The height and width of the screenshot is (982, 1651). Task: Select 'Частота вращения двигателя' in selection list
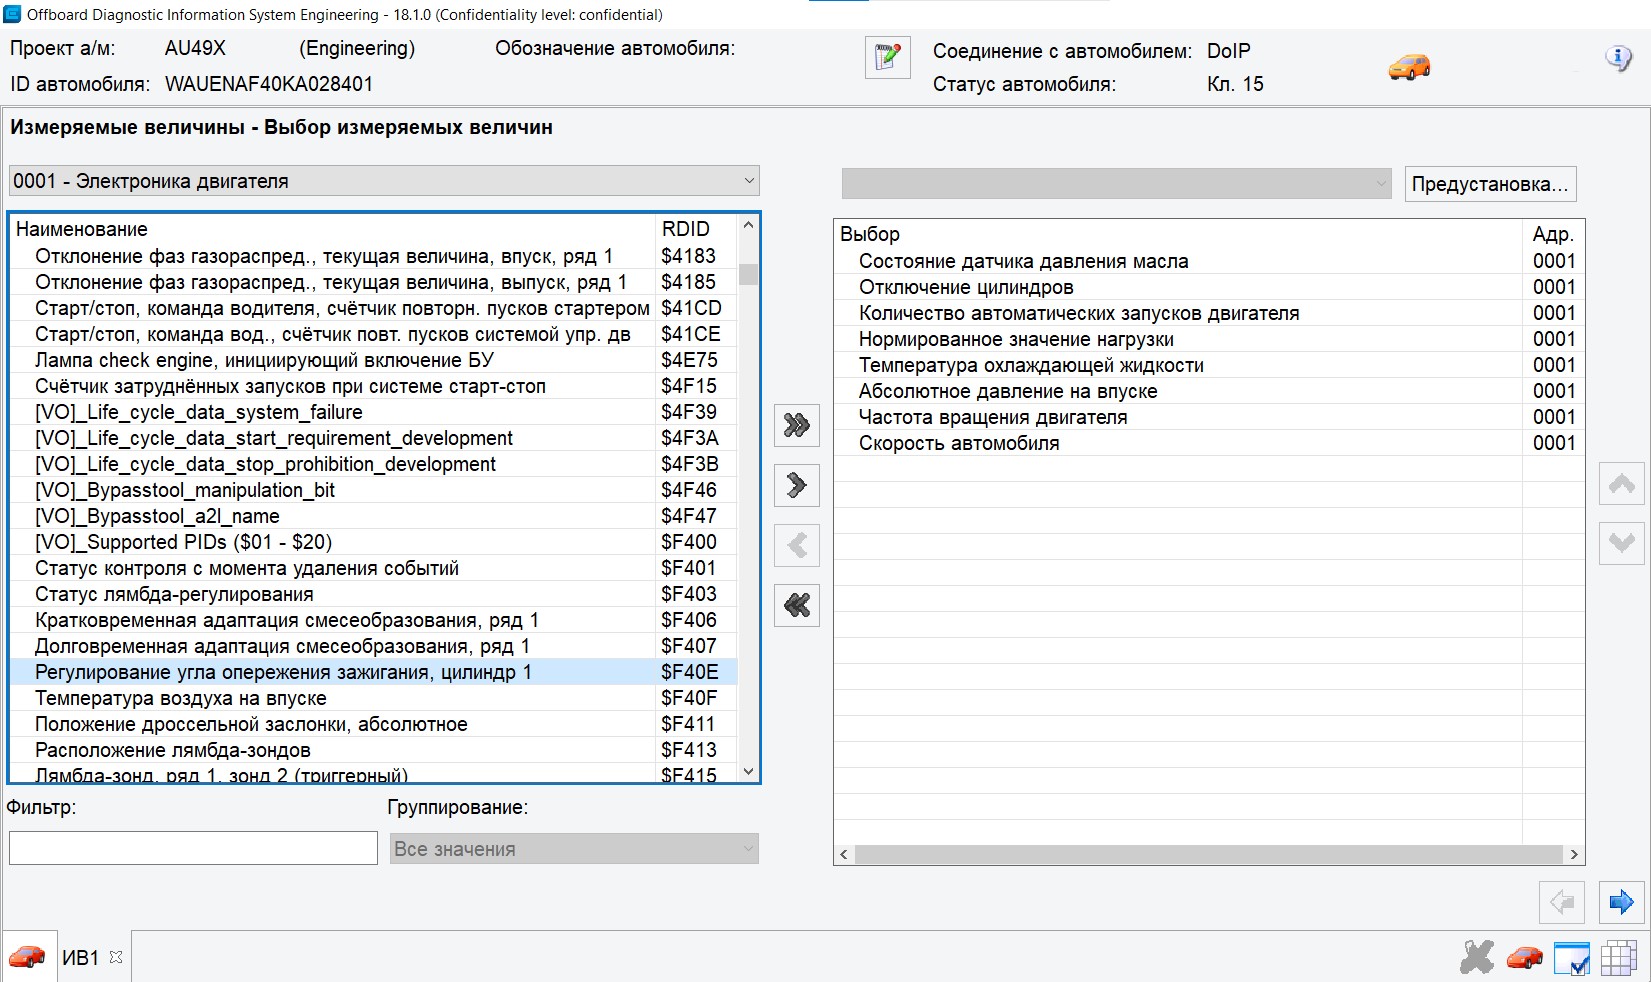click(x=993, y=417)
